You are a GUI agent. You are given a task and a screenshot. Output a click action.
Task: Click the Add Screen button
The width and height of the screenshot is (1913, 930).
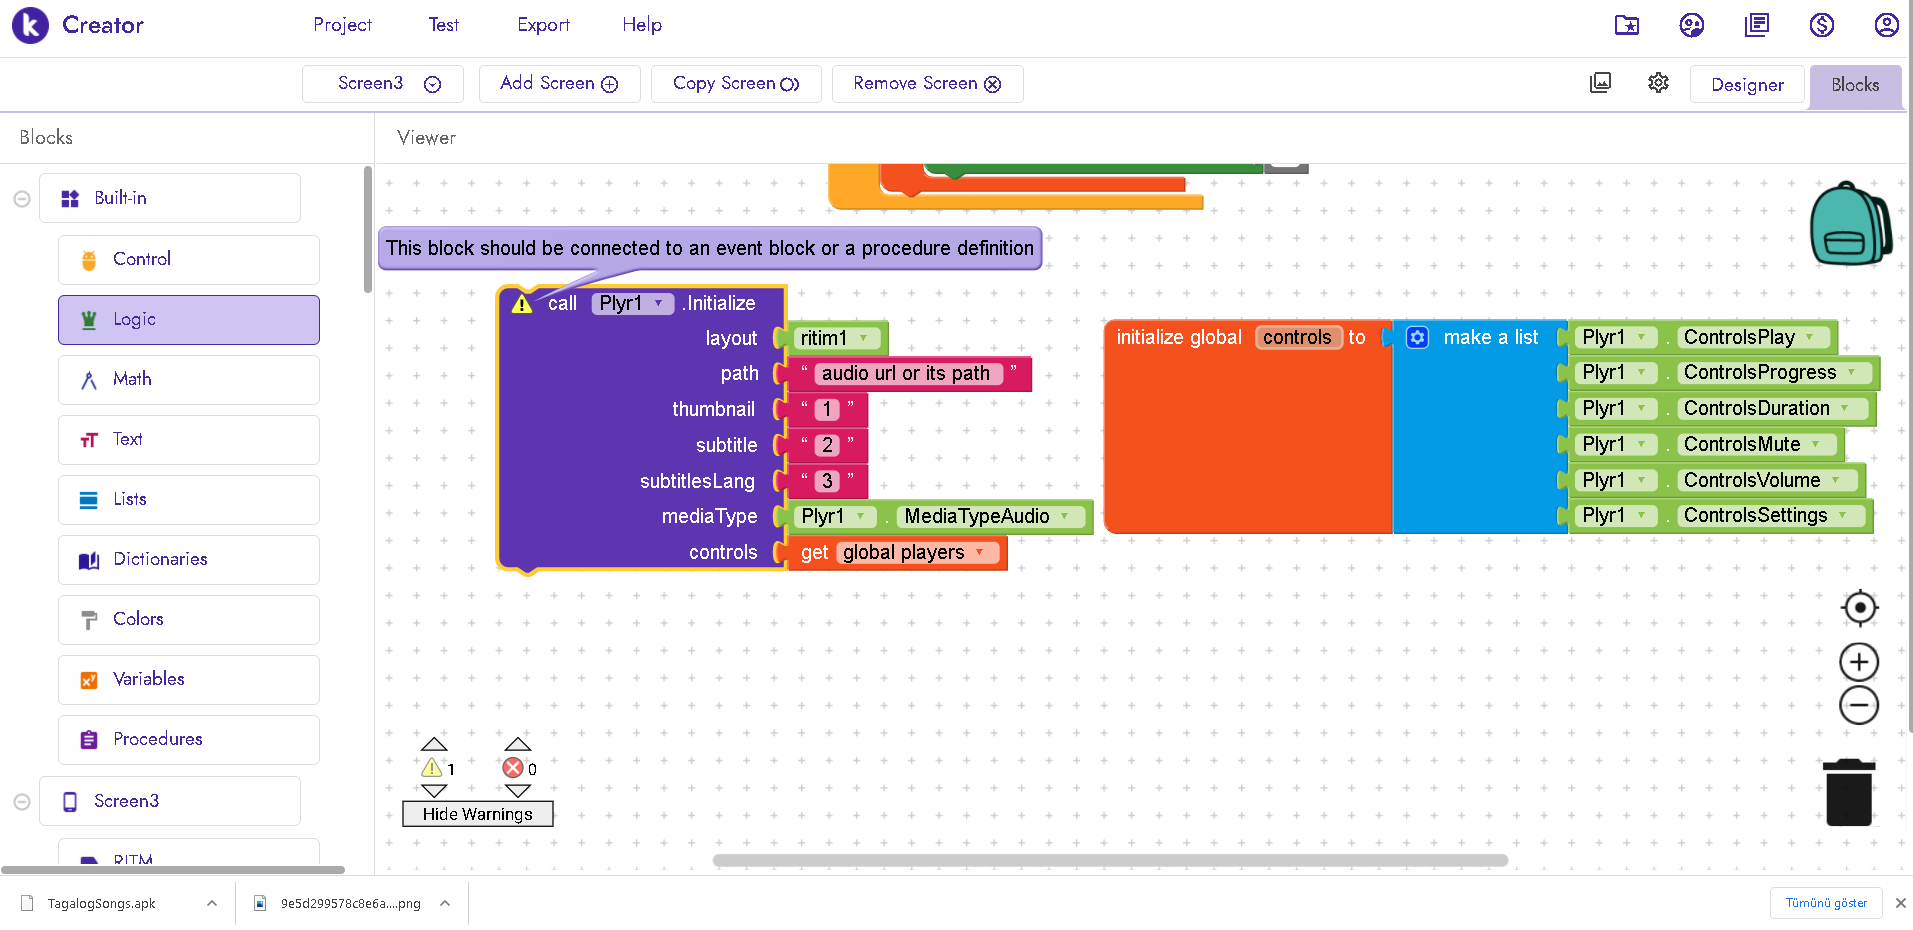559,84
